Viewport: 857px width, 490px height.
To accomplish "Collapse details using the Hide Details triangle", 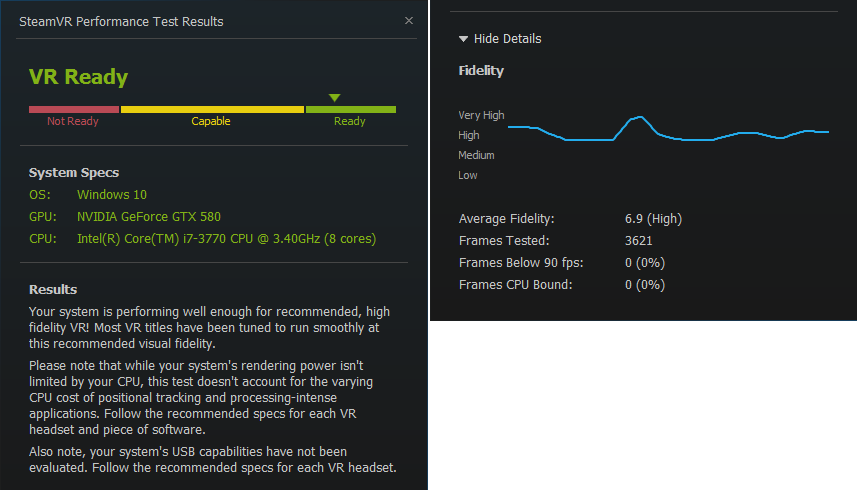I will point(463,39).
